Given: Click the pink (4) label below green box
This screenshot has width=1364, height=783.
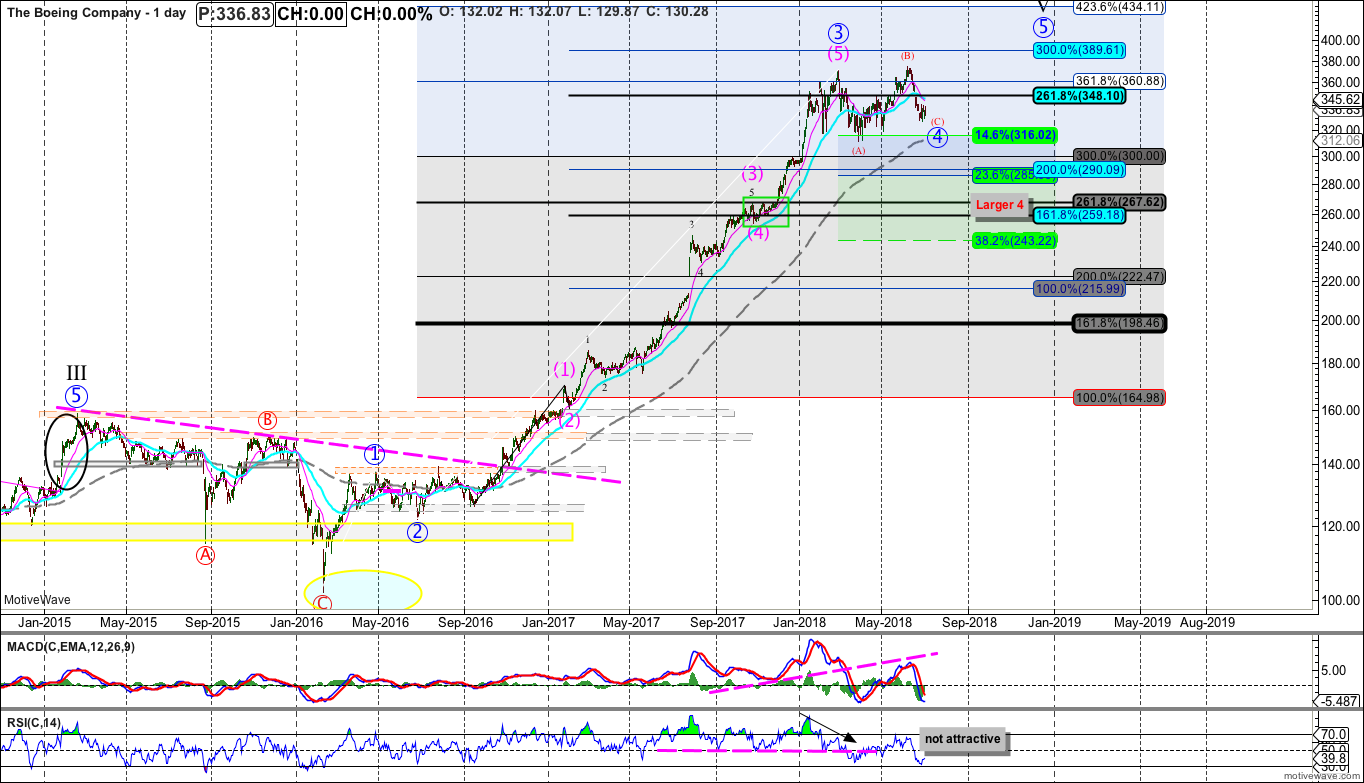Looking at the screenshot, I should pos(759,234).
